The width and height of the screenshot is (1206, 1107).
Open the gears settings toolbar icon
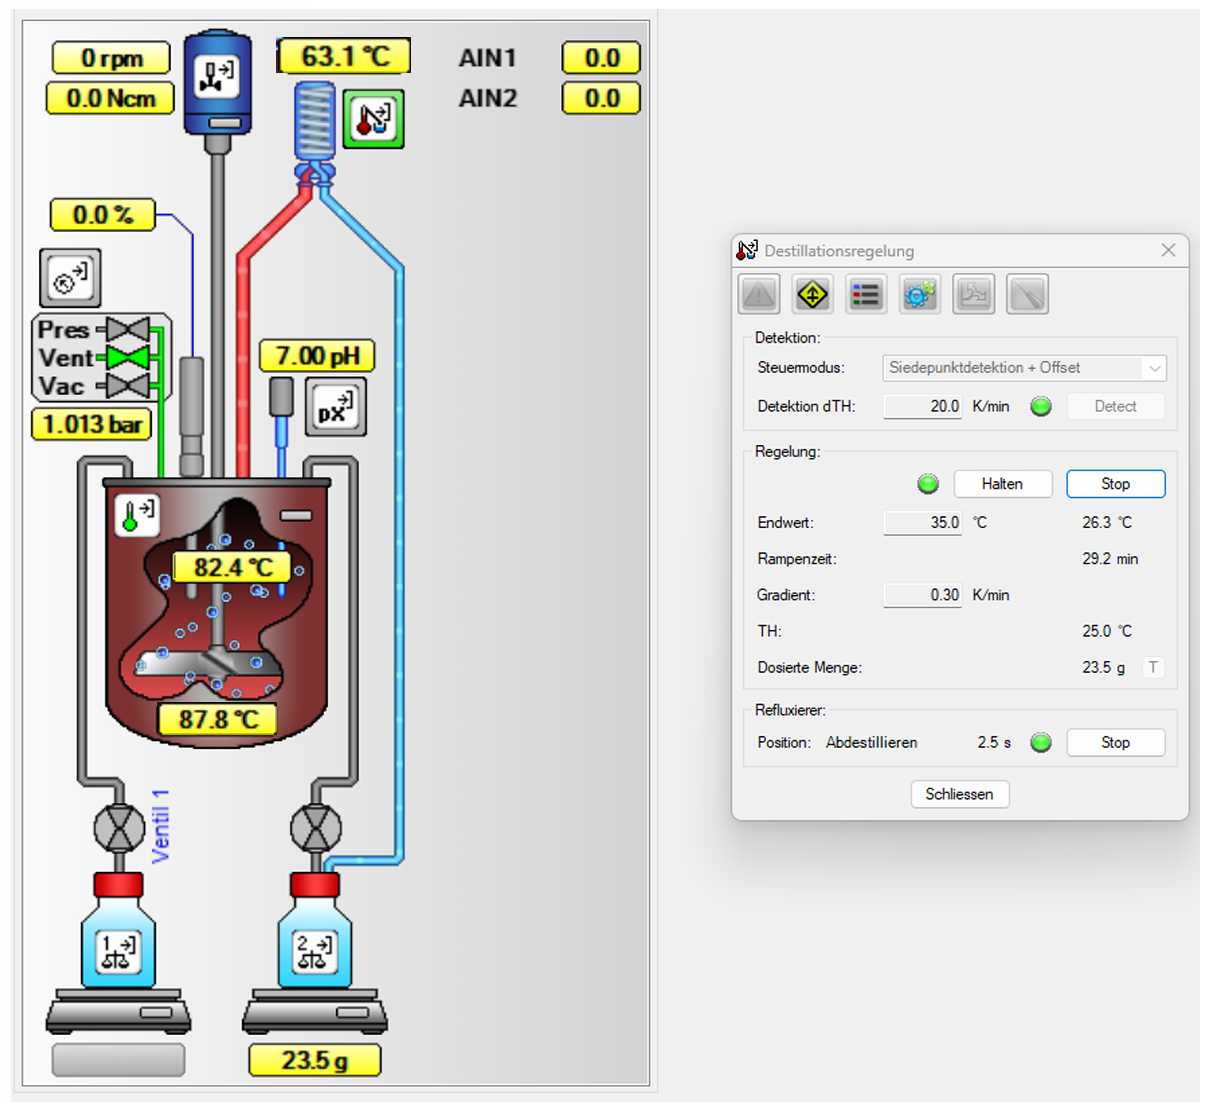920,295
